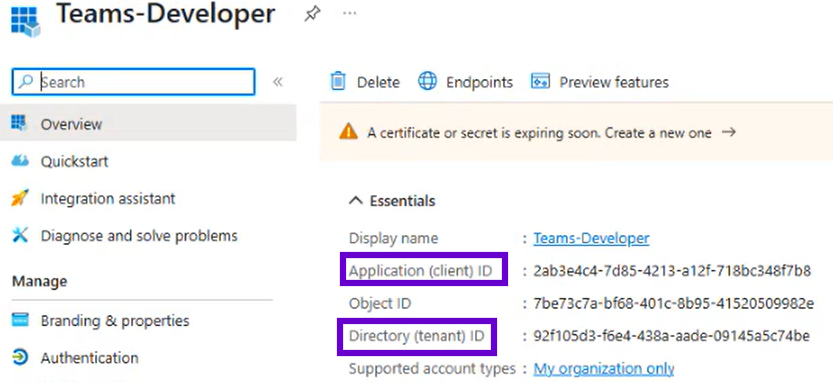Click the Application (client) ID value 2ab3e4c4-7d85-4213-a12f-718bc348f7b8

(672, 271)
